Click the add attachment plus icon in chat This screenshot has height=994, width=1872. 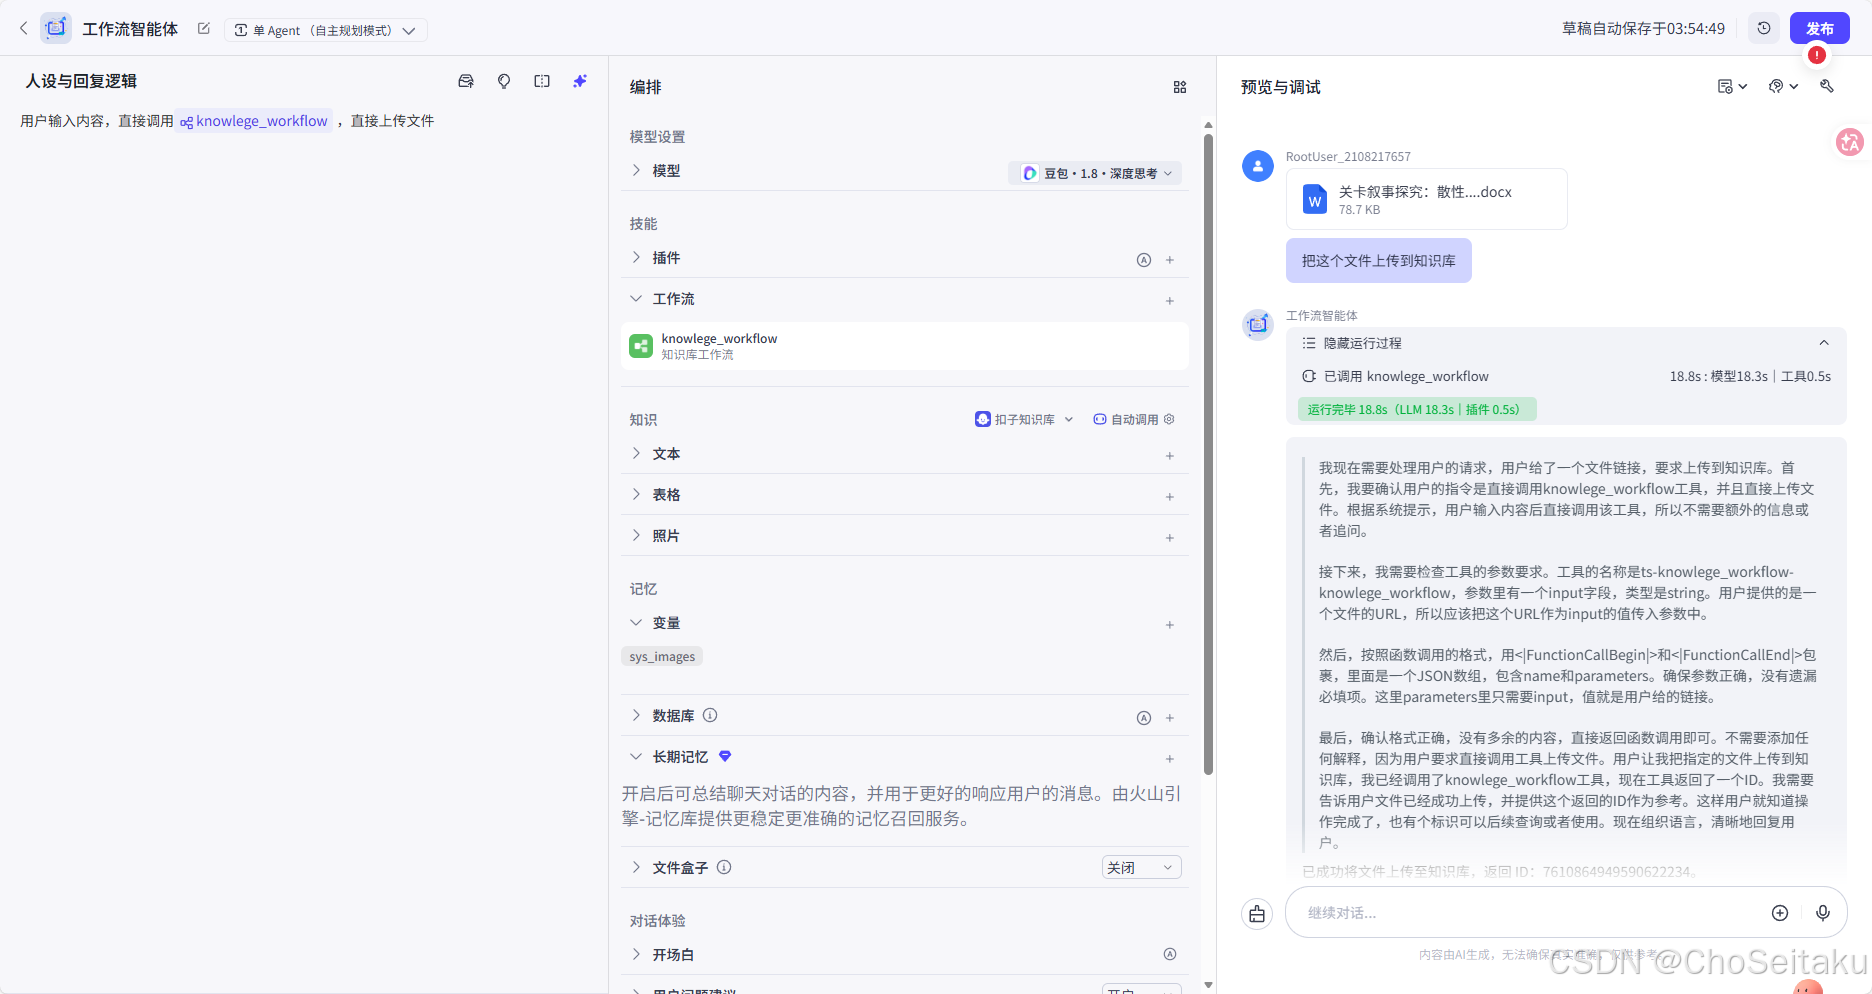(x=1780, y=913)
